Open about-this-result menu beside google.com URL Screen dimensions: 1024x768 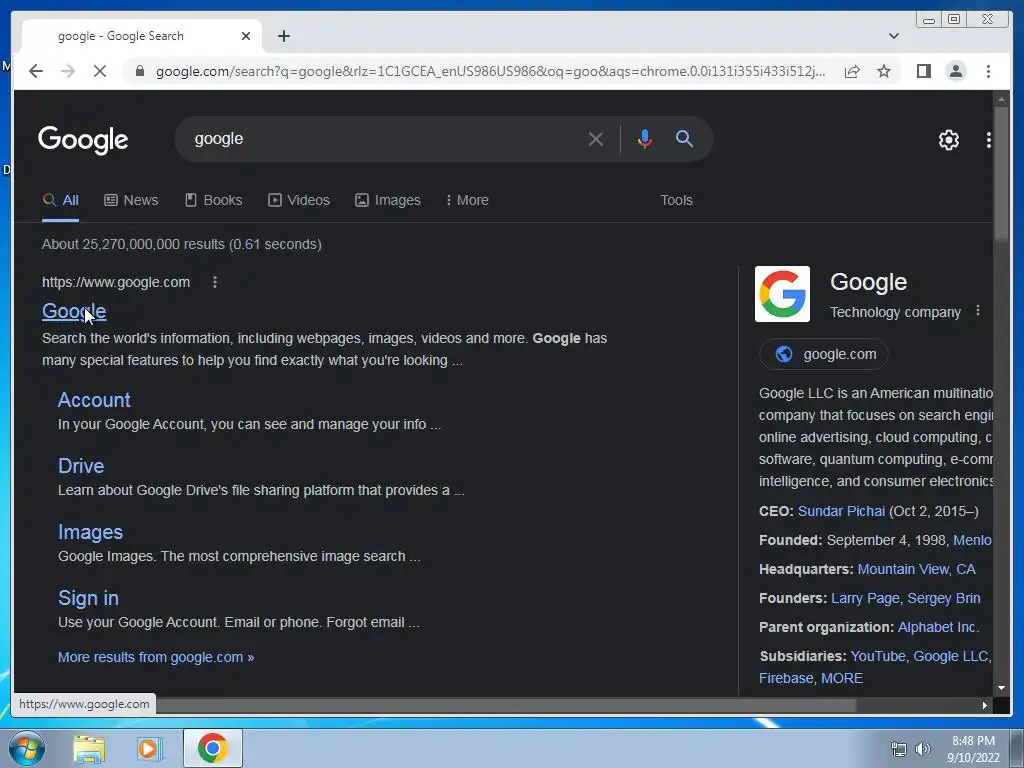click(215, 282)
